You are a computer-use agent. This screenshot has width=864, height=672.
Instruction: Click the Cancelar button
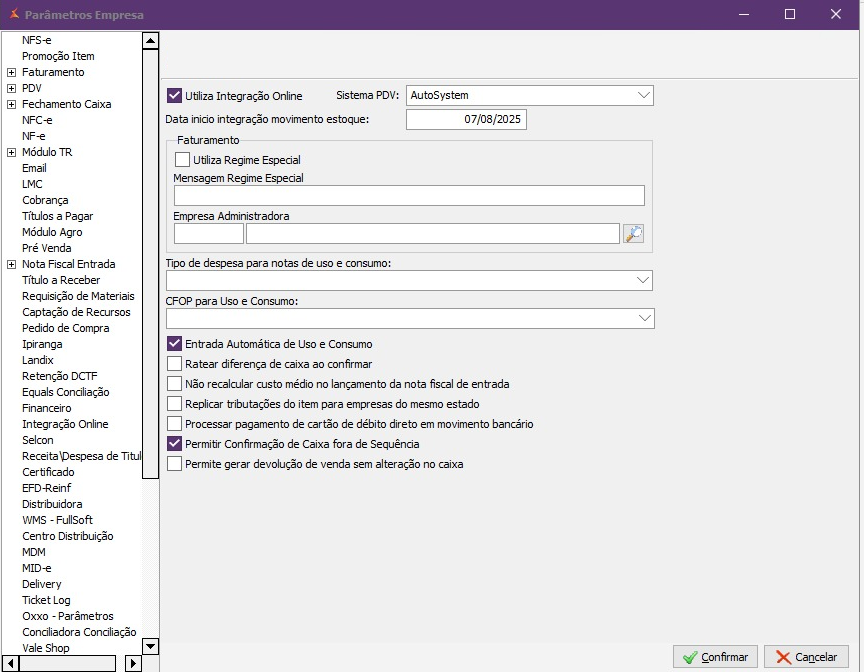(806, 657)
